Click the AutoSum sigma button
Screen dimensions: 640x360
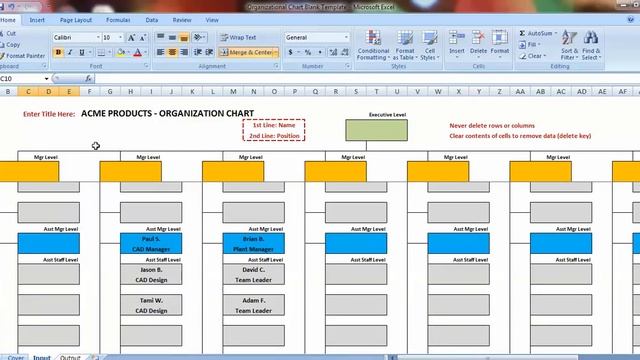pyautogui.click(x=536, y=33)
